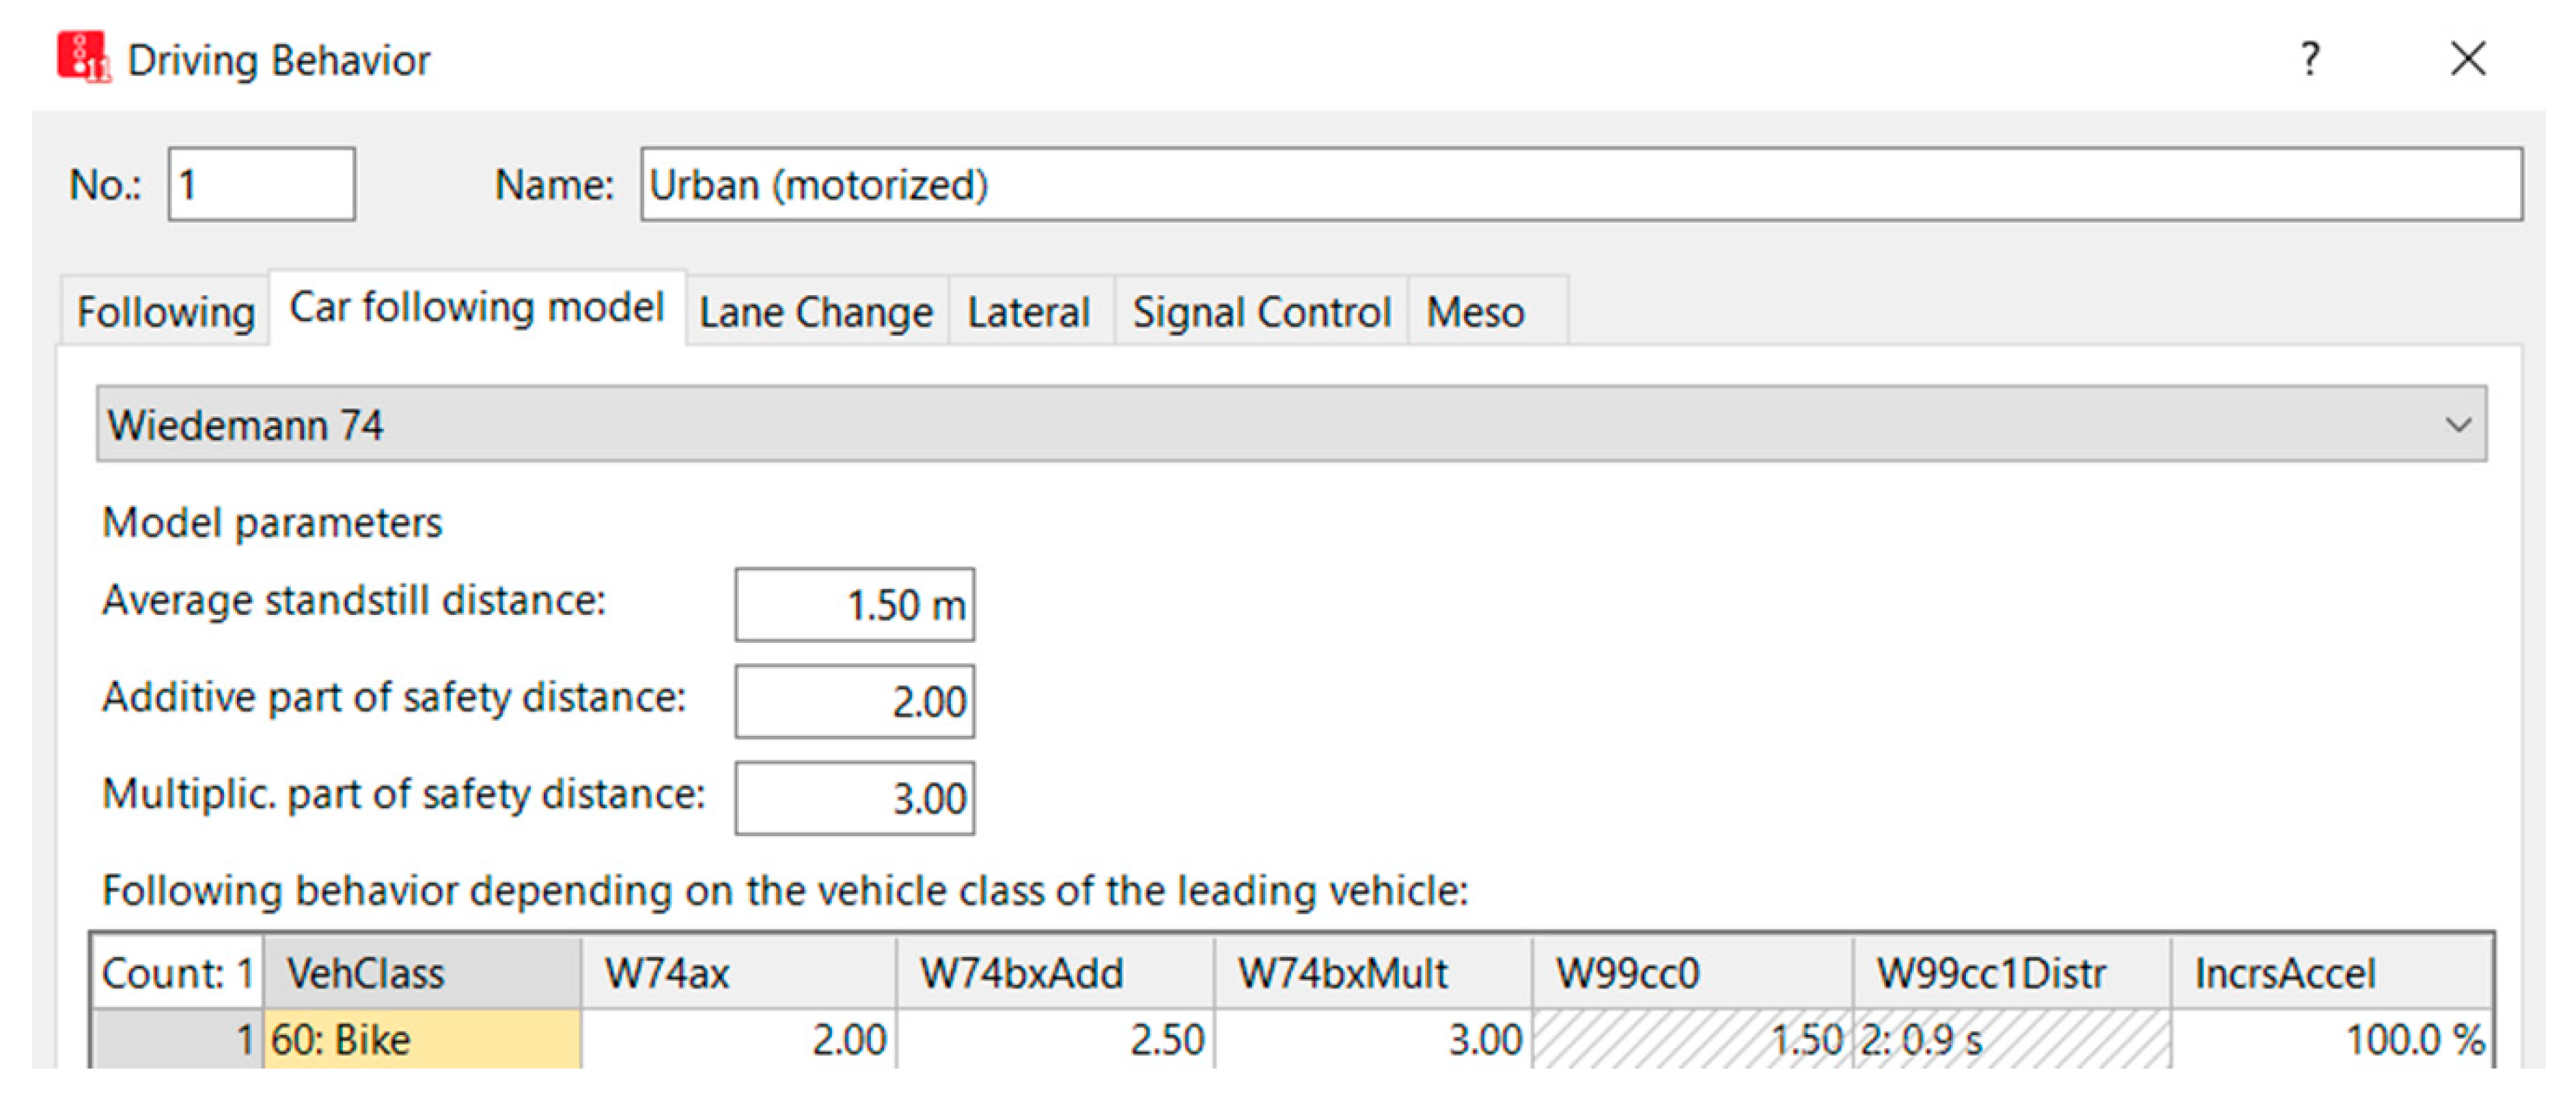Click the question mark help button
This screenshot has width=2576, height=1100.
tap(2309, 59)
